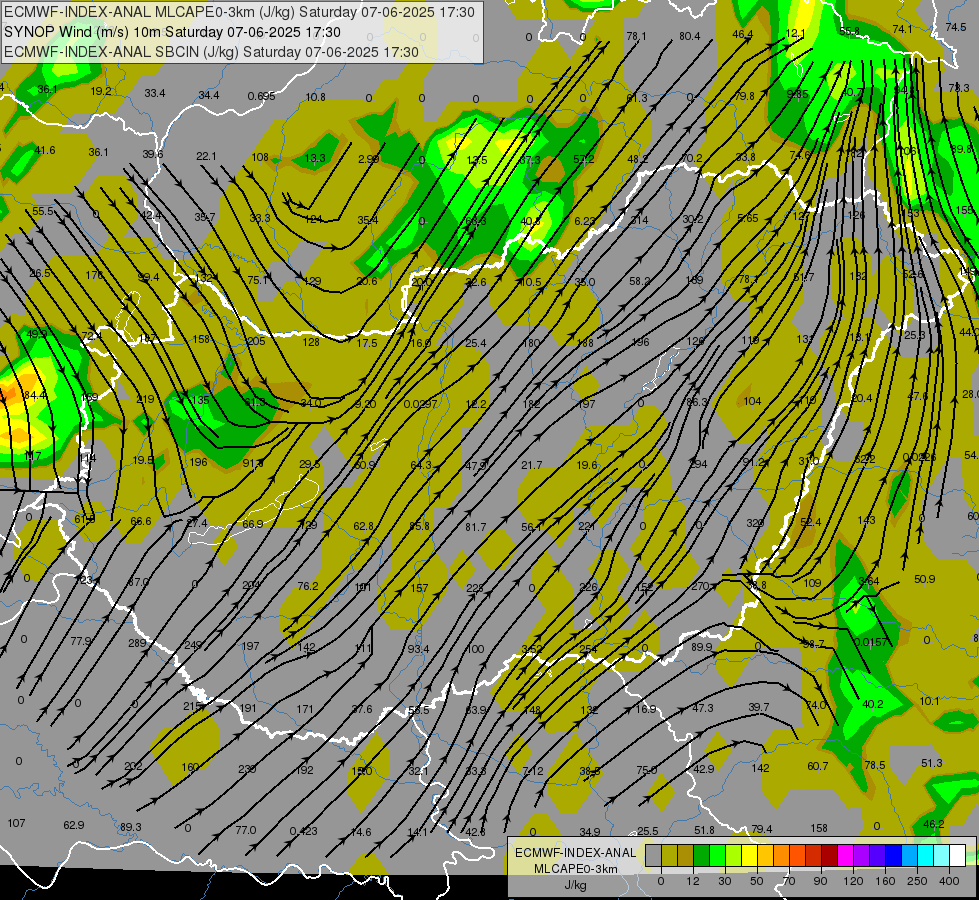
Task: Click the 135 value in the green patch
Action: (200, 400)
